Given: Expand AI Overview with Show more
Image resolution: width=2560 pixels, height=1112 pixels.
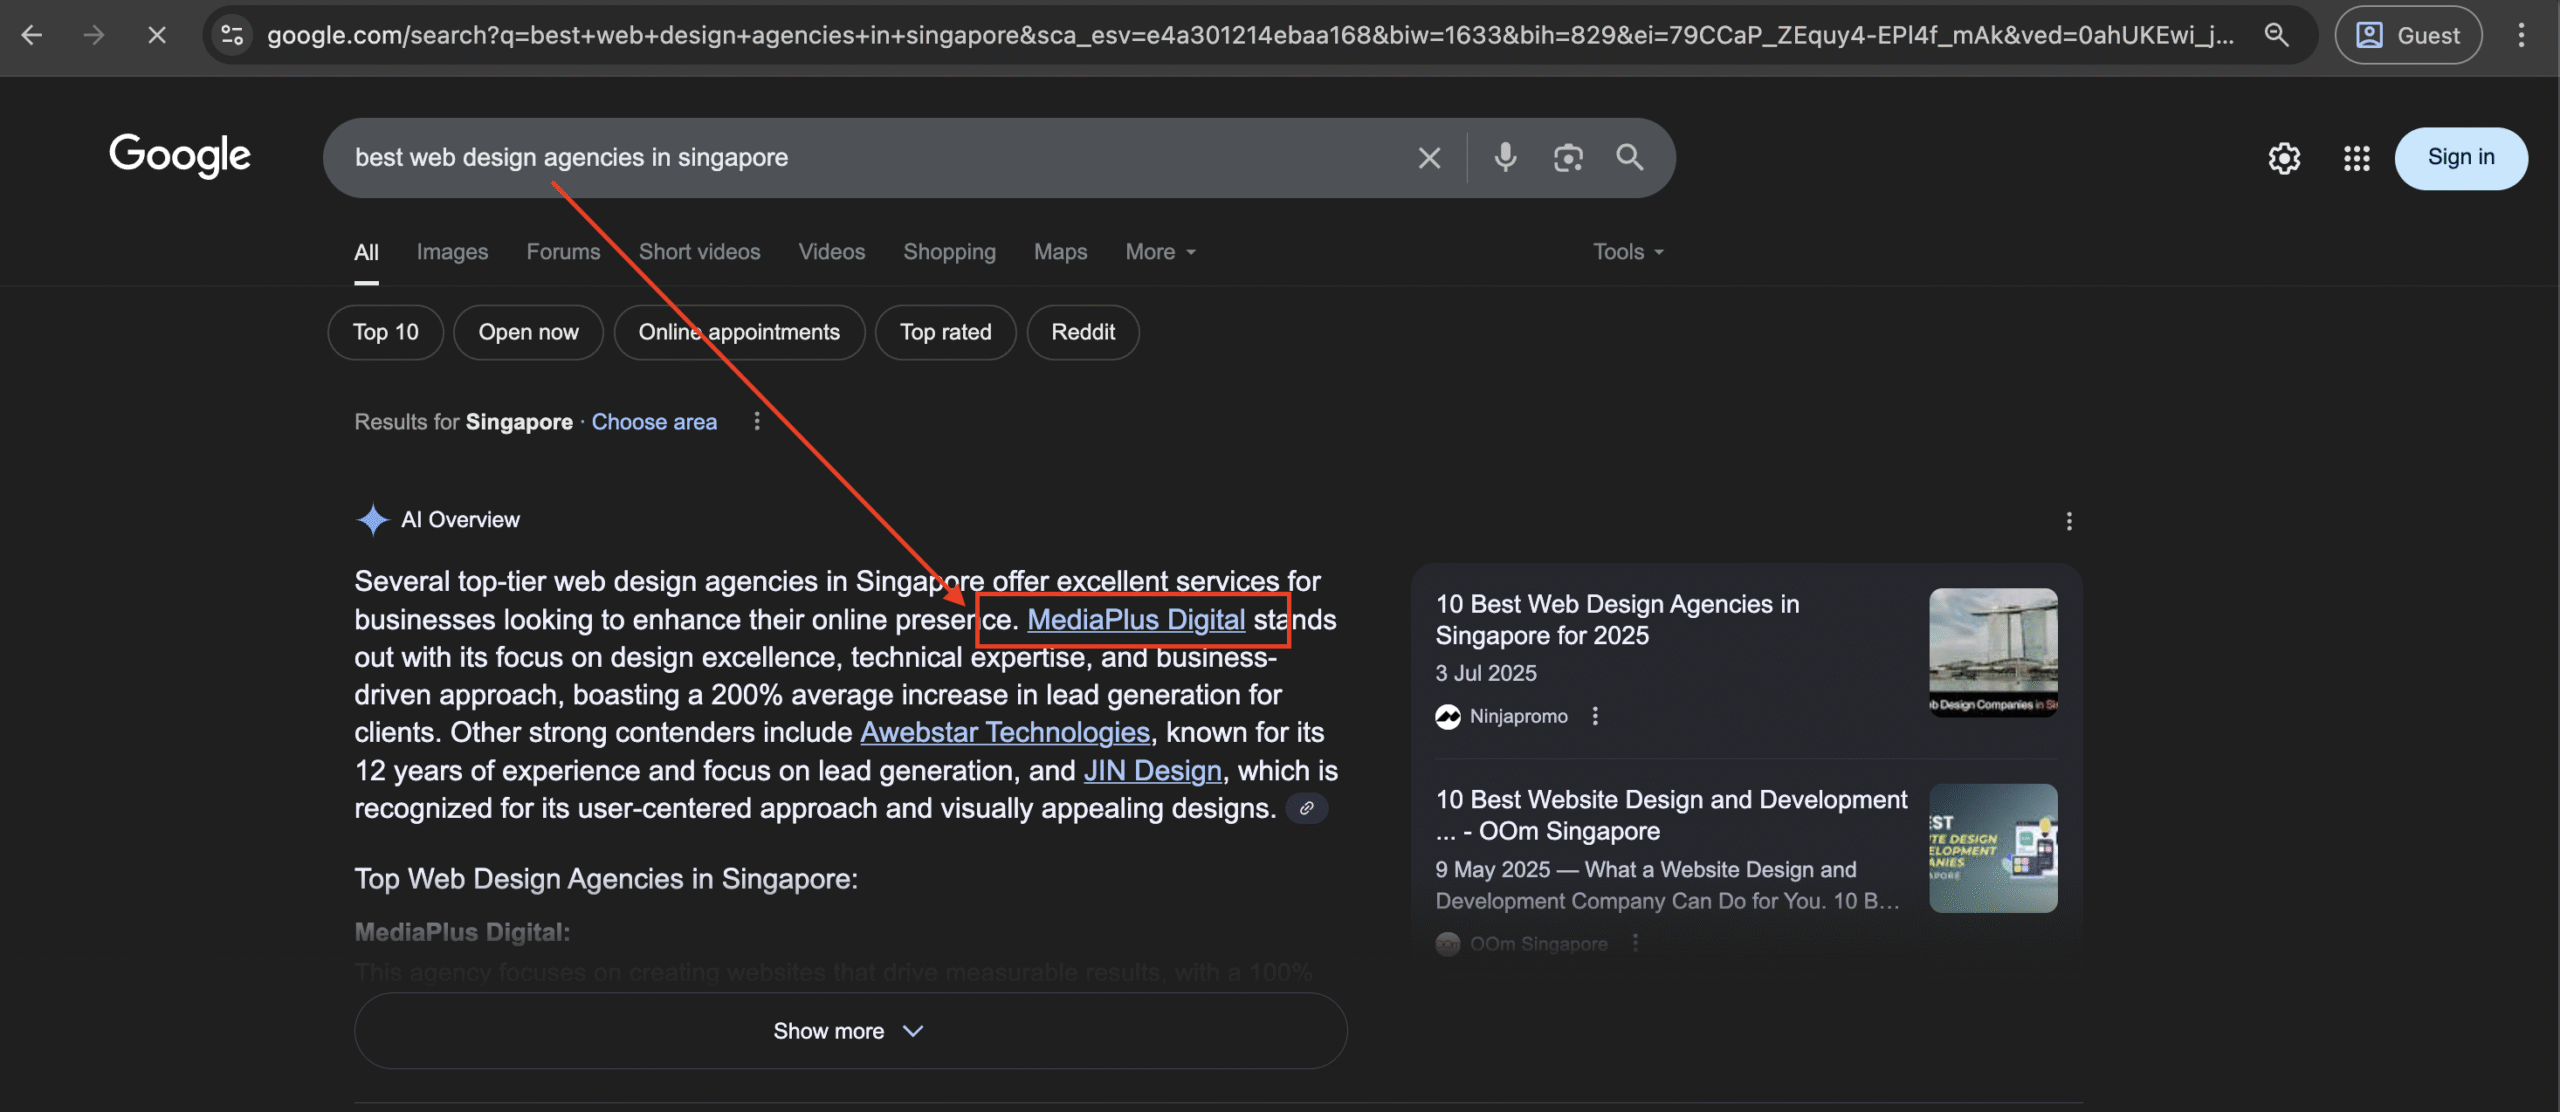Looking at the screenshot, I should pyautogui.click(x=850, y=1031).
